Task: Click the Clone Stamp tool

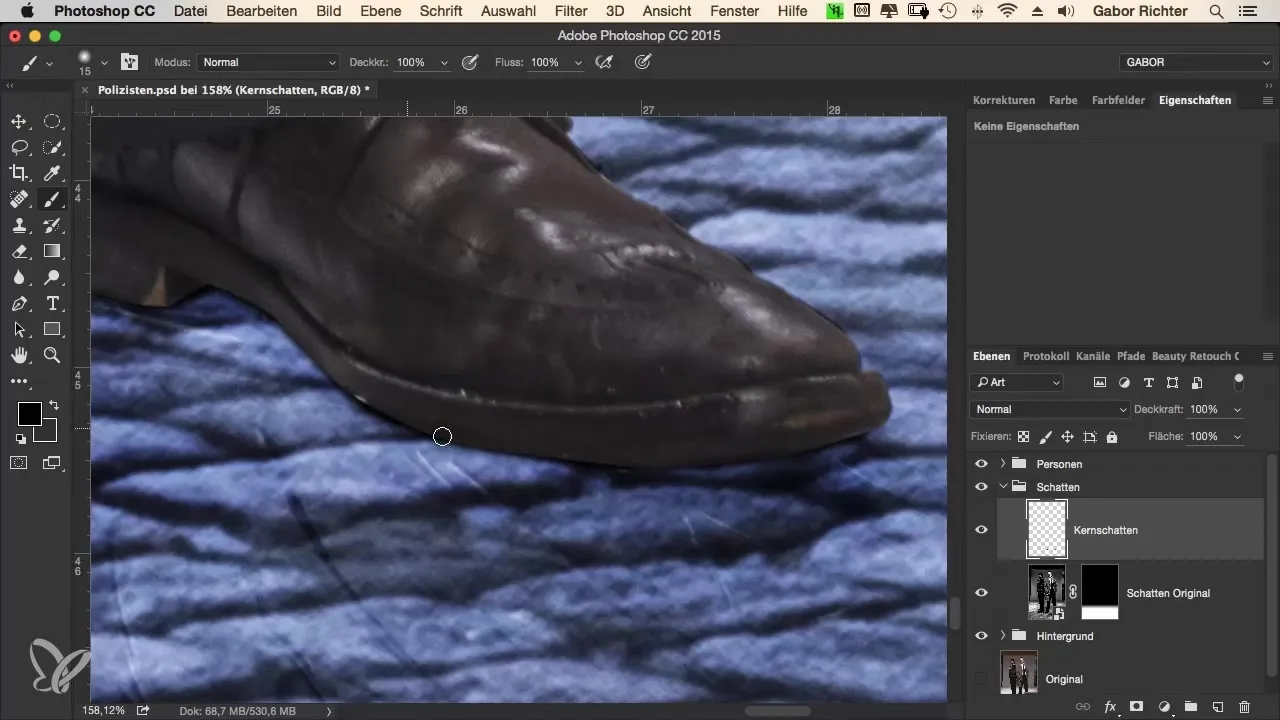Action: click(x=19, y=226)
